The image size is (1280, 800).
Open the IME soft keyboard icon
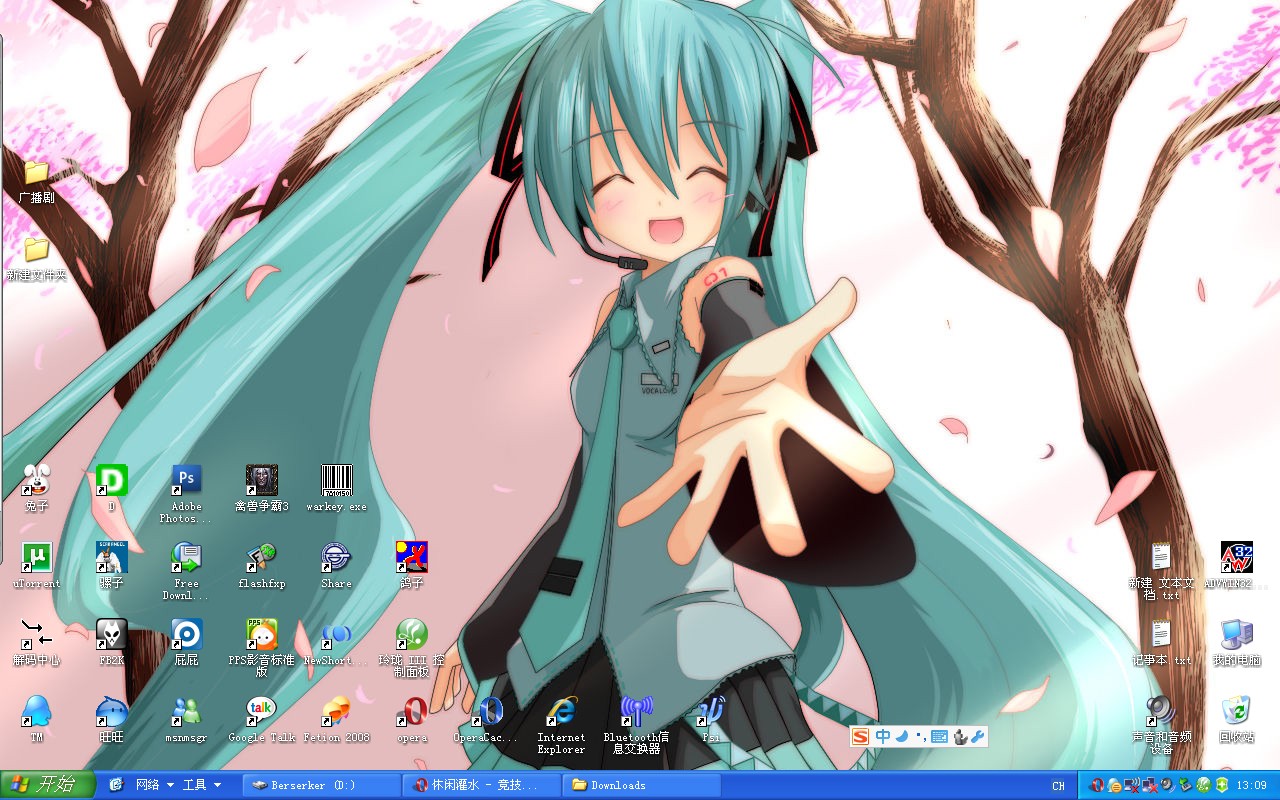(939, 737)
